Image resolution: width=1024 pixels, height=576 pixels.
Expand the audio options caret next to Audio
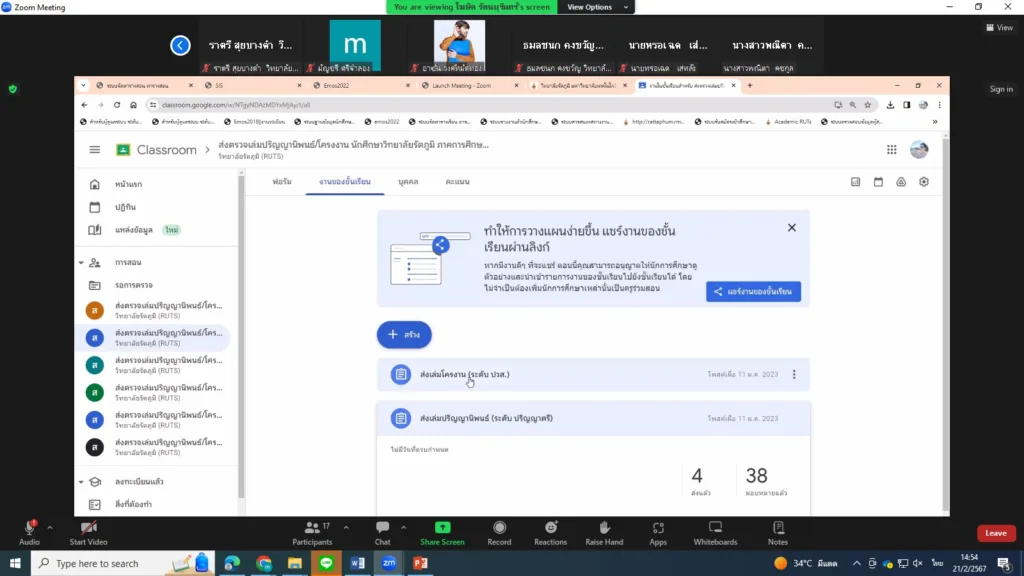coord(50,528)
